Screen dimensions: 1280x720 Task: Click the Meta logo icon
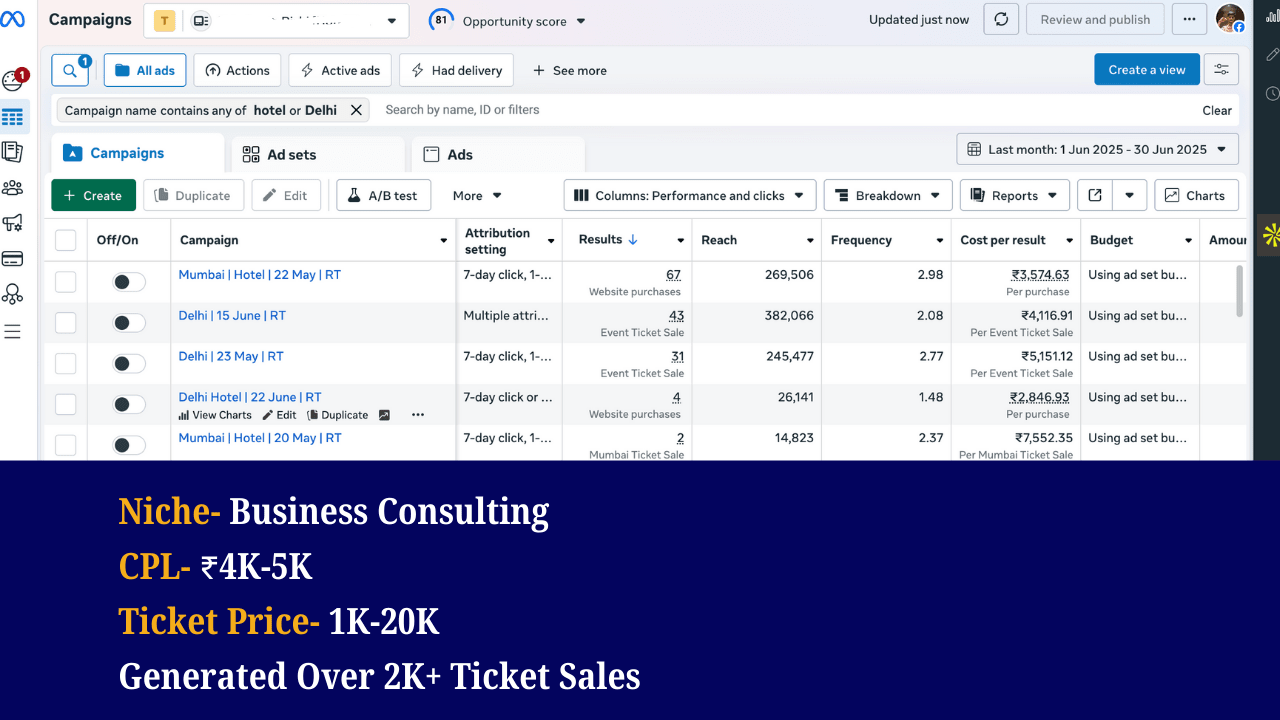13,20
